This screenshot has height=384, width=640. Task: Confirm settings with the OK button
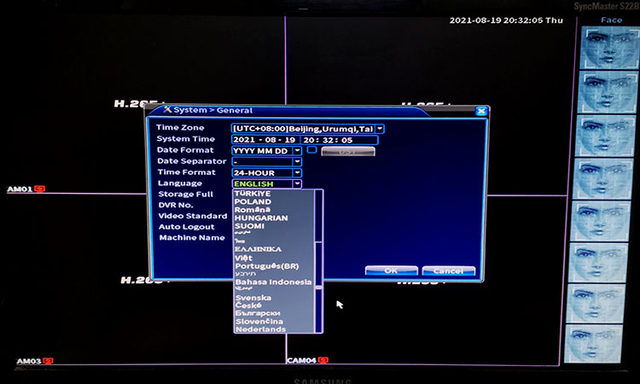click(x=391, y=271)
